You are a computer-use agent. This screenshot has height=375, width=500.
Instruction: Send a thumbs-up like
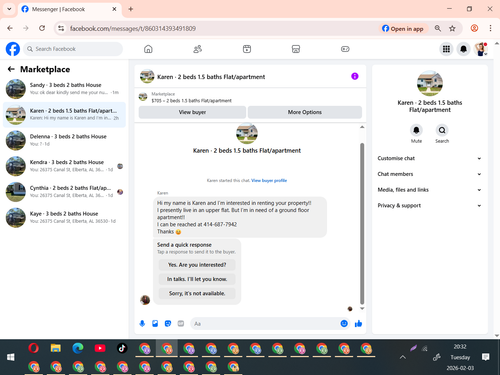pos(358,323)
